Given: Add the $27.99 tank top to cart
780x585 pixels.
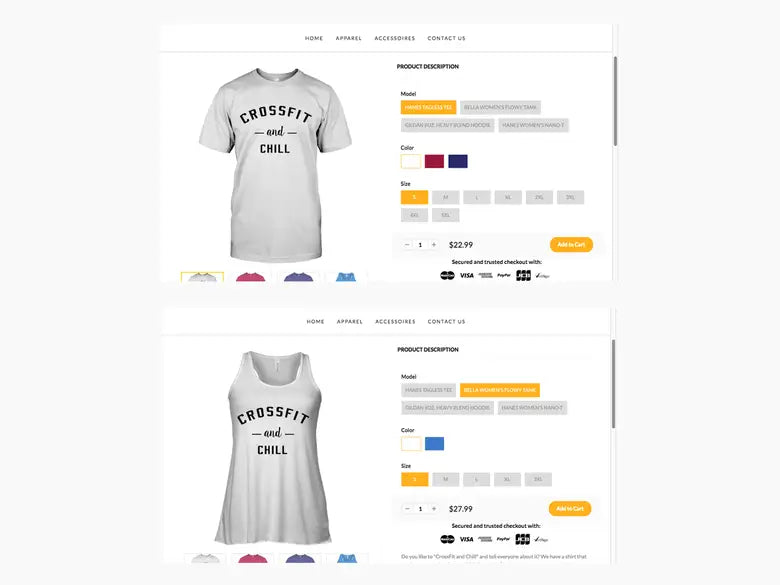Looking at the screenshot, I should [x=570, y=508].
